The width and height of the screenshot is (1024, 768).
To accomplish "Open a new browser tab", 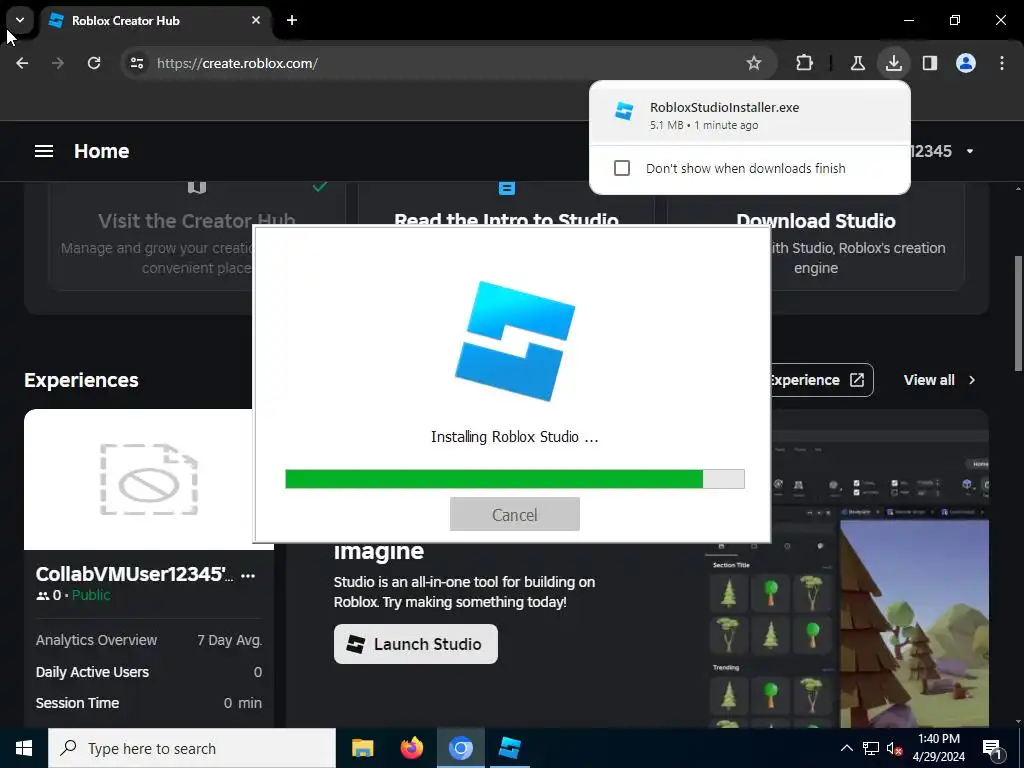I will [x=292, y=20].
